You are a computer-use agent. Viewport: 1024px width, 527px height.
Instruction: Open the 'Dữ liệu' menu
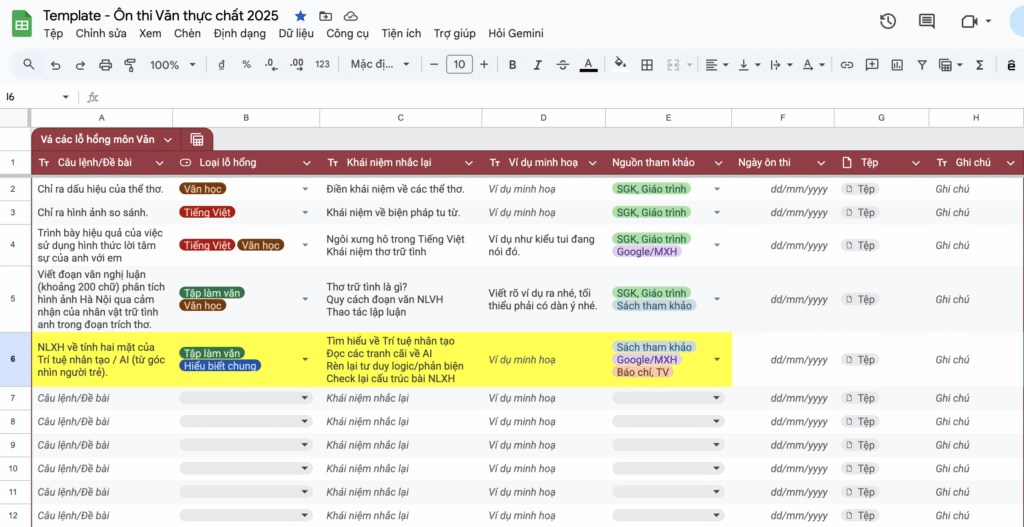(x=296, y=34)
